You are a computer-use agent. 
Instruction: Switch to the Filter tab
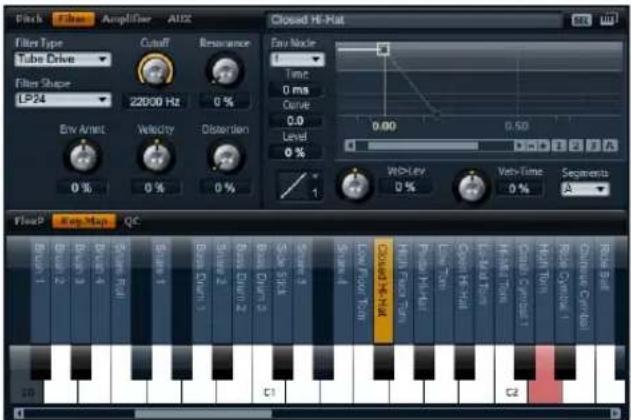(73, 19)
